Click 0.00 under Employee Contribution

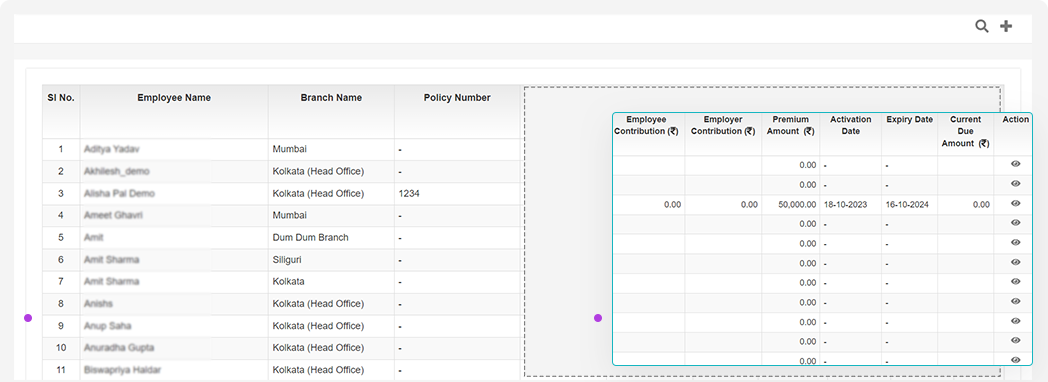pos(672,204)
